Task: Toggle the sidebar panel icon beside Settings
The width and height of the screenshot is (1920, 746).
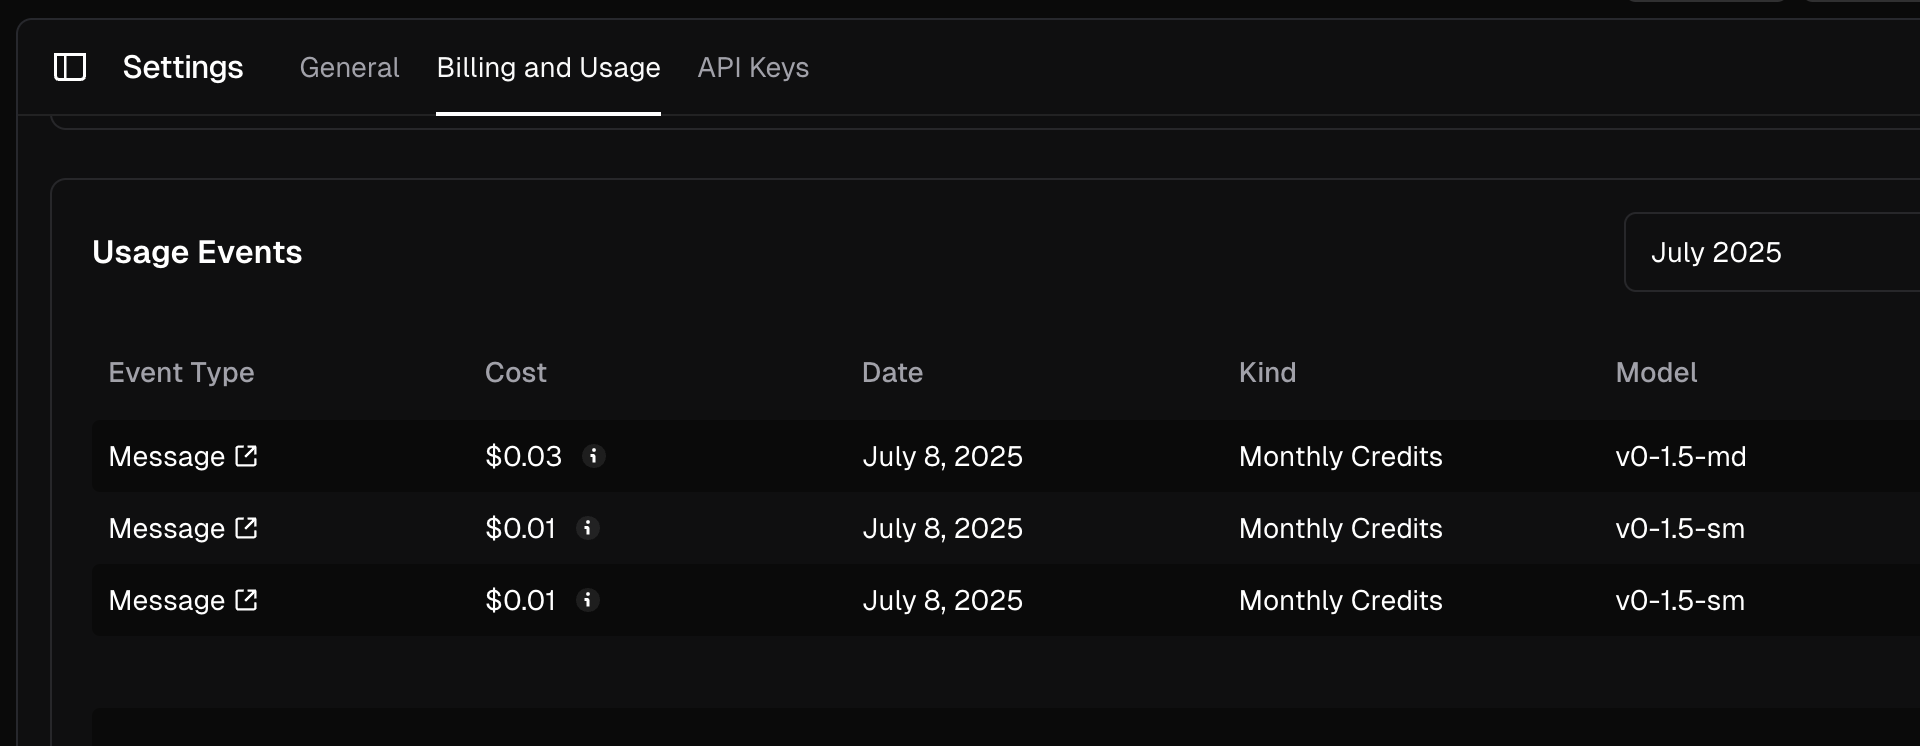Action: point(70,67)
